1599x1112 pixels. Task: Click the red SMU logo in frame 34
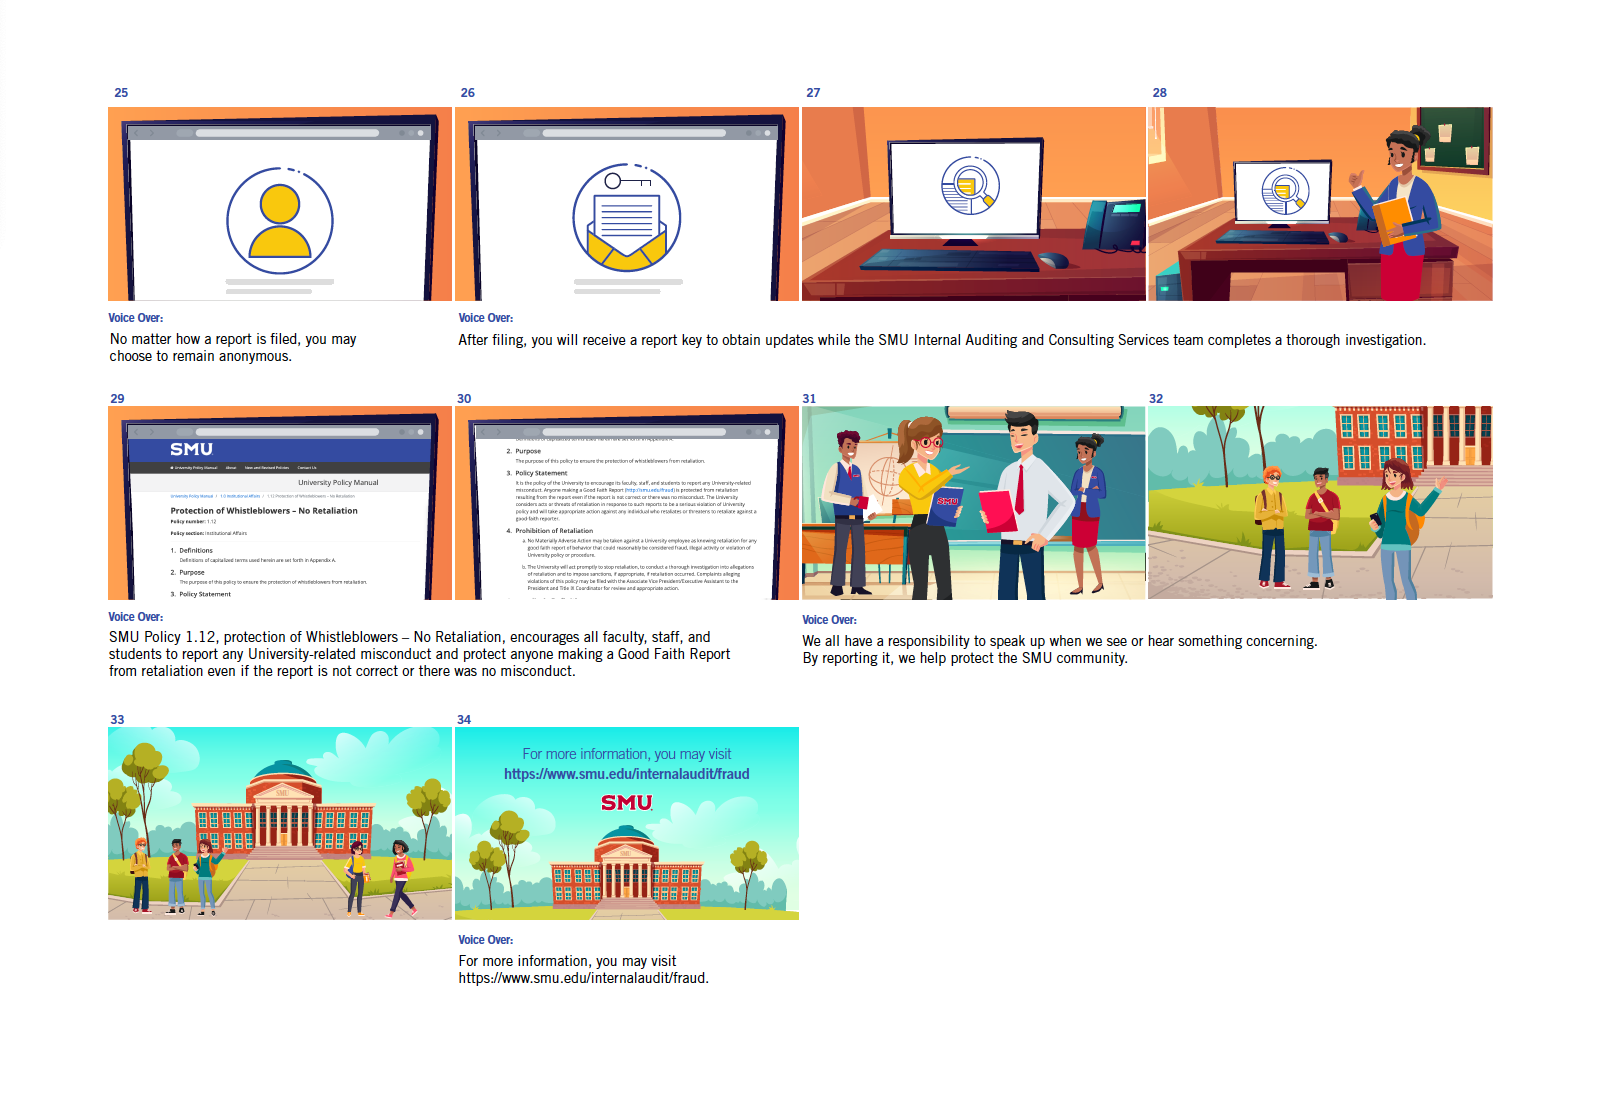[x=627, y=802]
